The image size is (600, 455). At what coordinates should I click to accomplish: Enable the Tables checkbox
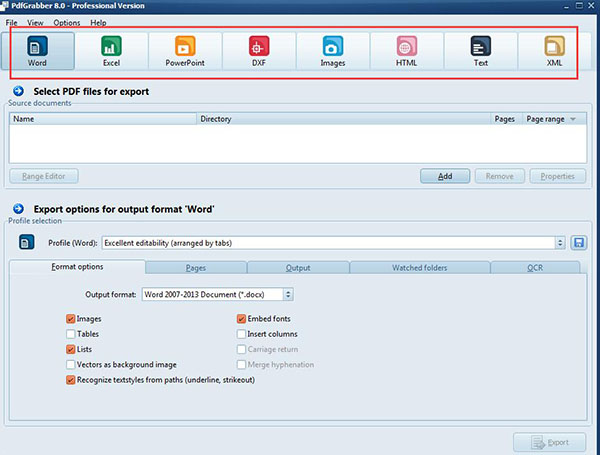70,334
